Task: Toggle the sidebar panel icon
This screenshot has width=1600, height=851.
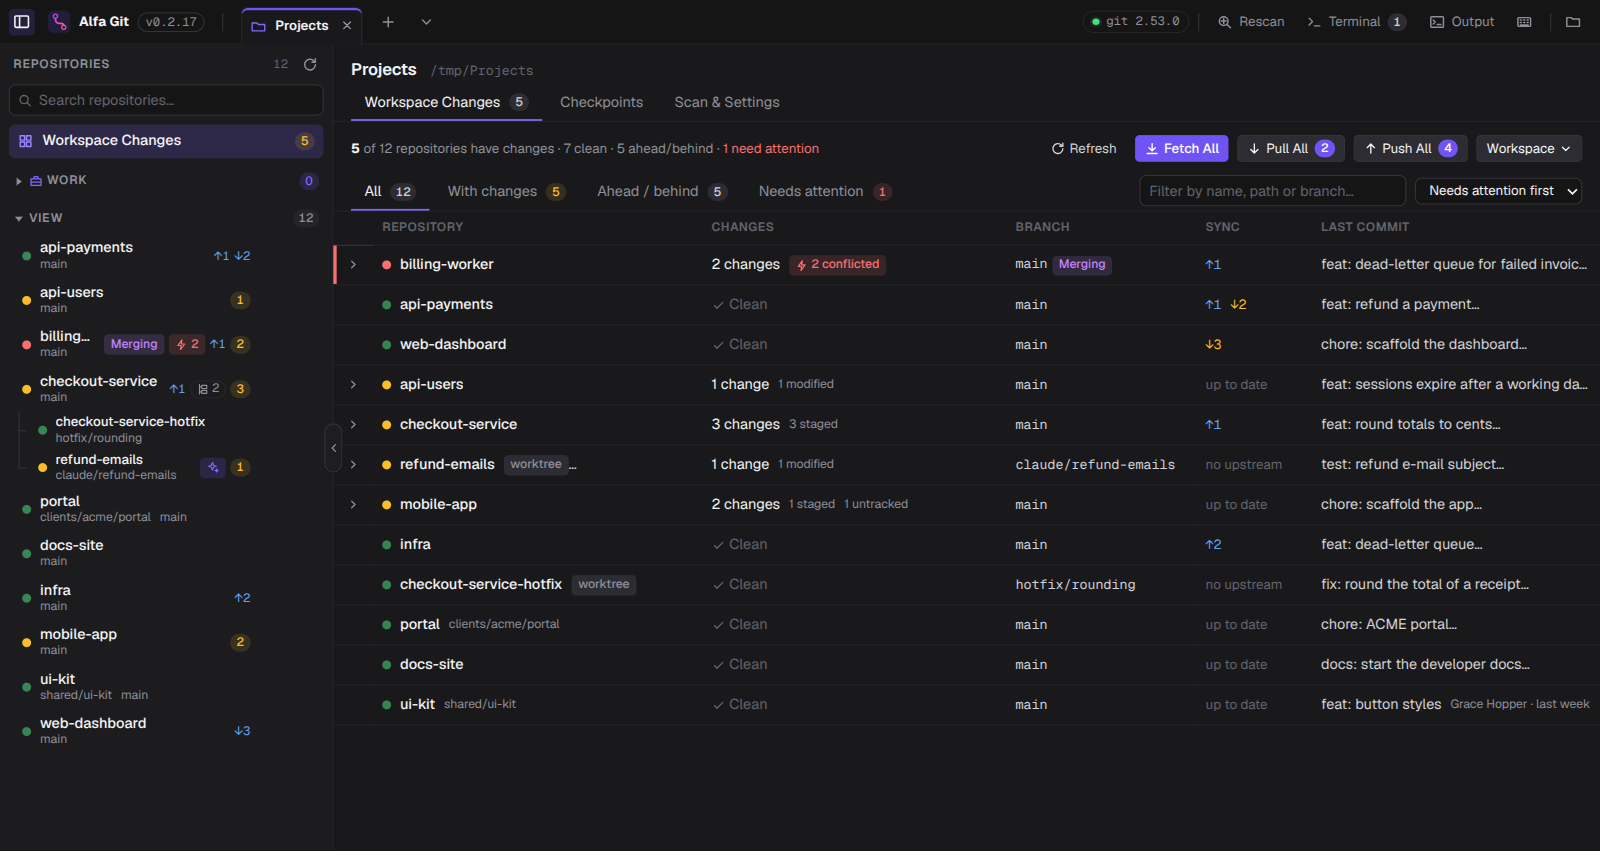Action: [21, 22]
